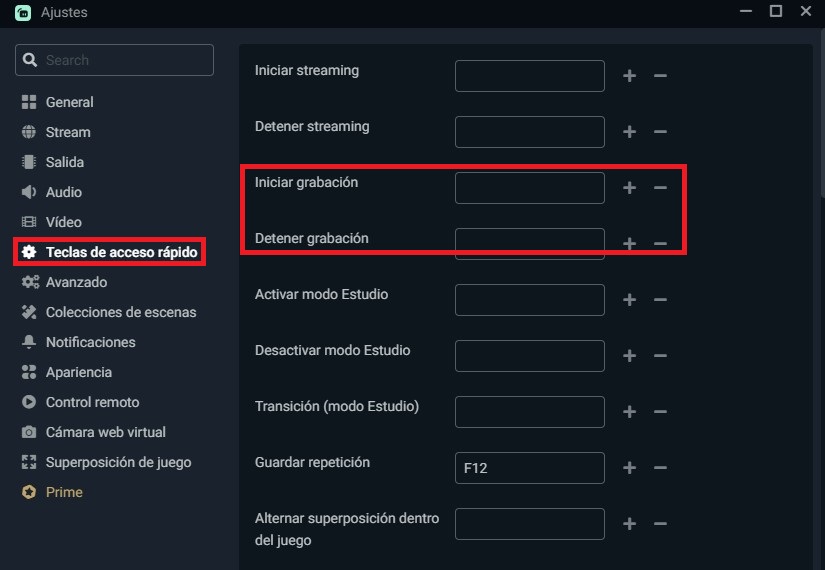Click the Control remoto play icon

29,402
